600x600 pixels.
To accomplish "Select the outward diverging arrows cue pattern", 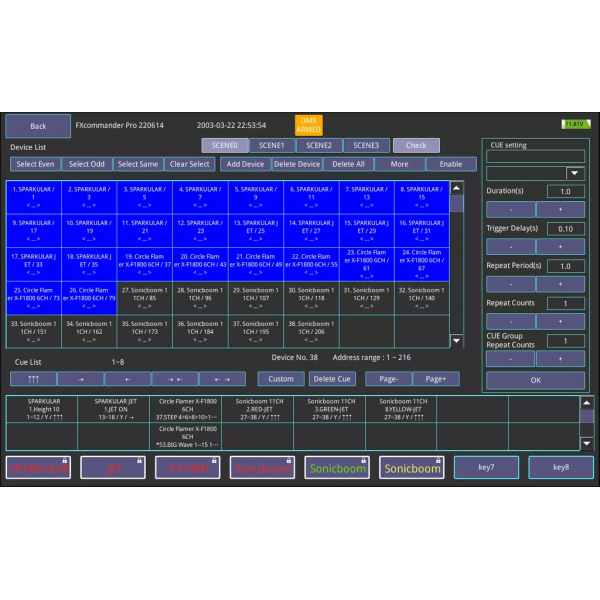I will (x=222, y=379).
